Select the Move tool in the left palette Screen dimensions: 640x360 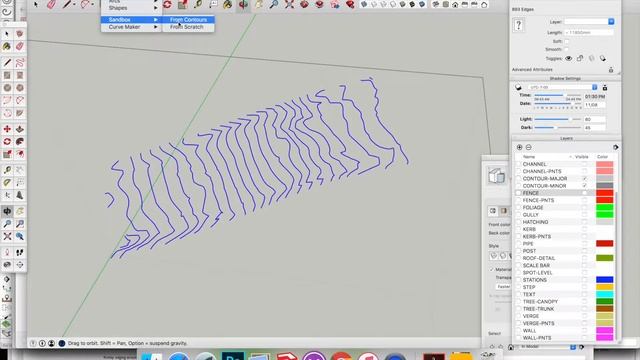pyautogui.click(x=7, y=129)
